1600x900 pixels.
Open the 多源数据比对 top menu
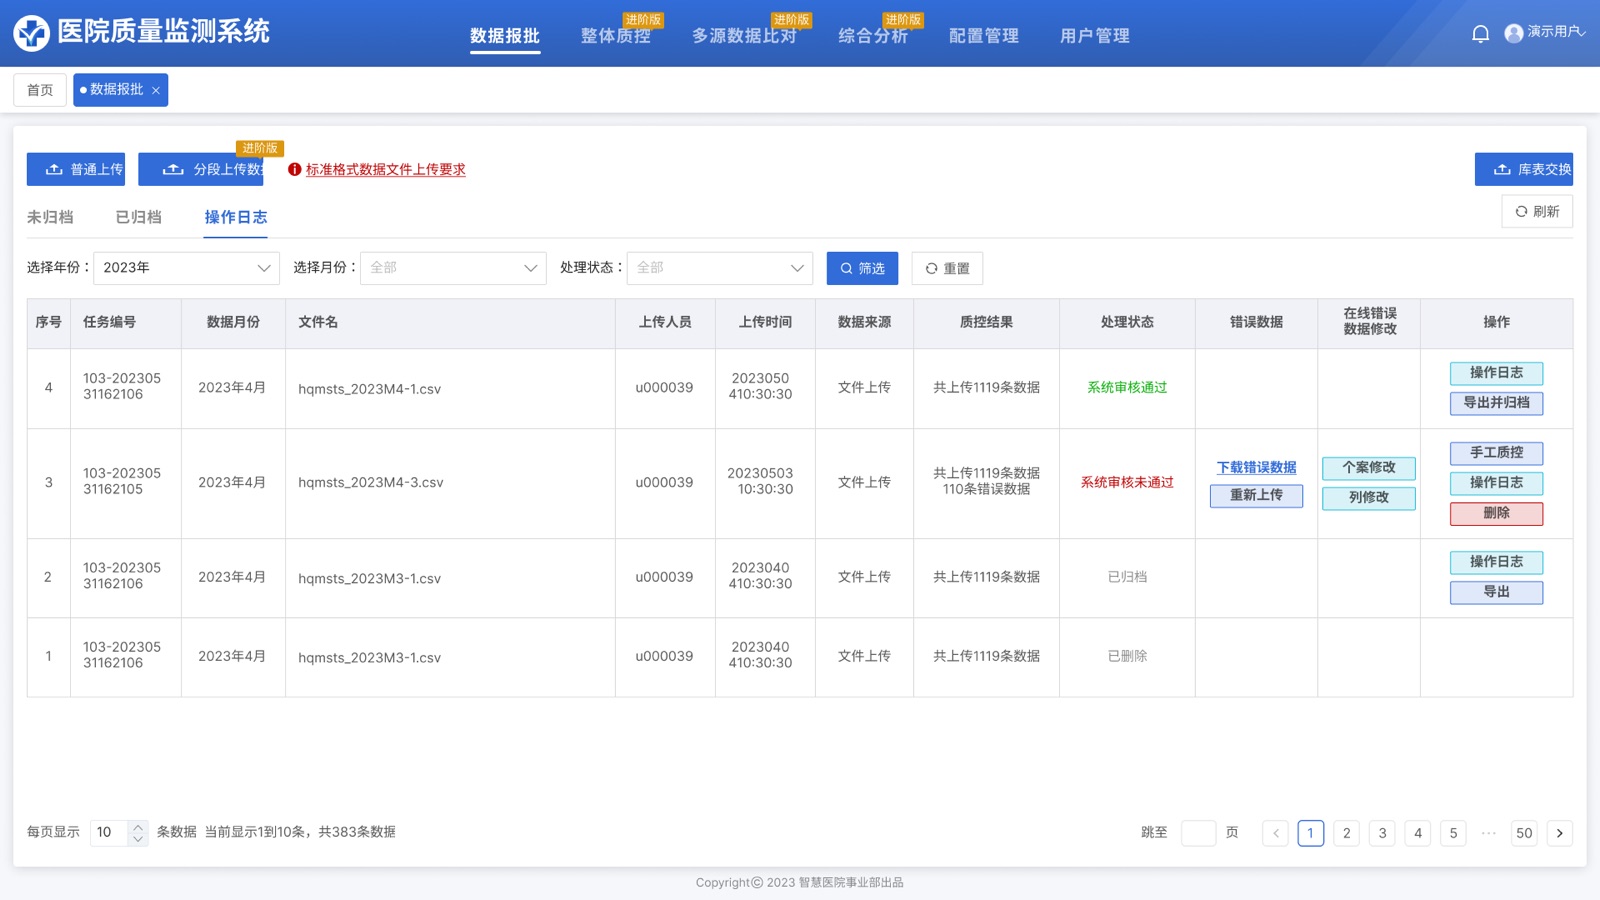pos(745,36)
